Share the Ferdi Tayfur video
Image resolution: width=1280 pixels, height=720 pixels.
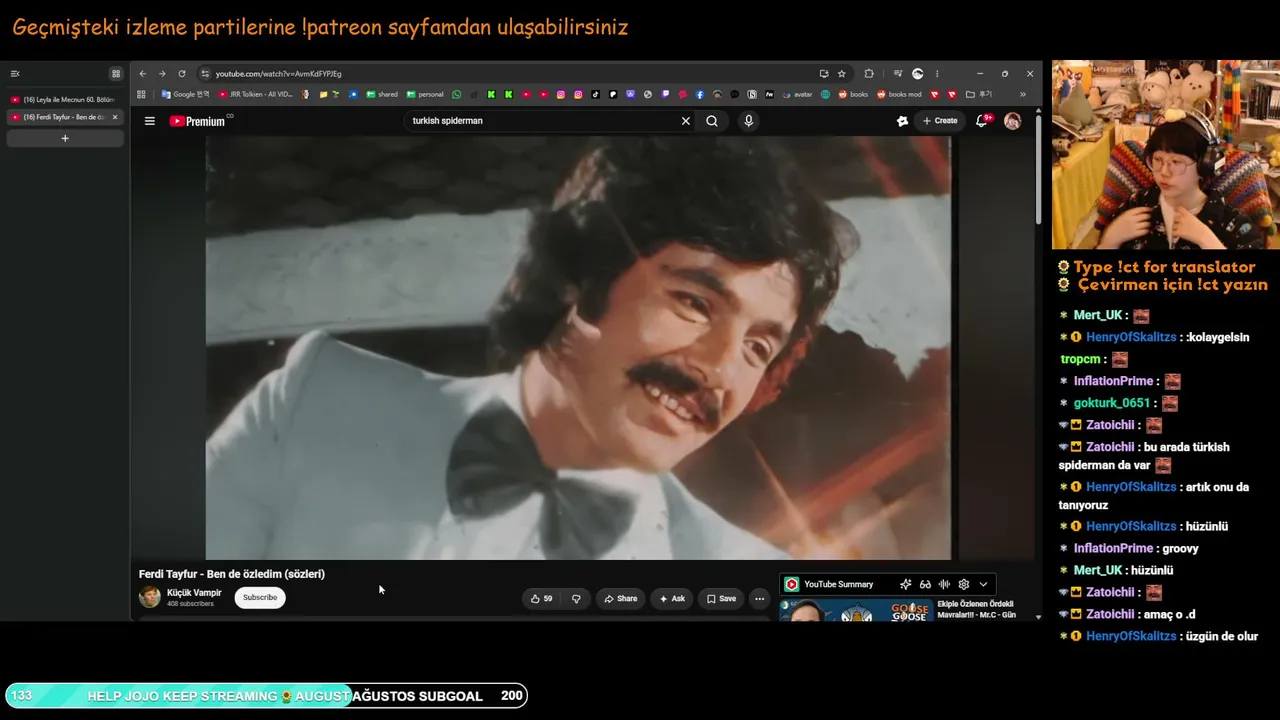[620, 599]
